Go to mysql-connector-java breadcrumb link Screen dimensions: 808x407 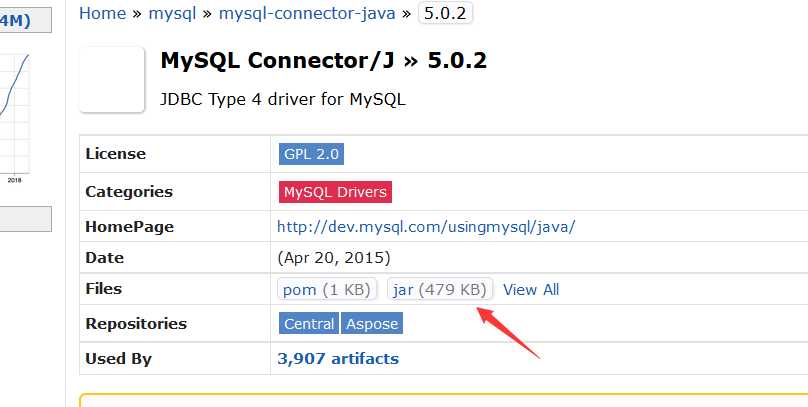(307, 13)
